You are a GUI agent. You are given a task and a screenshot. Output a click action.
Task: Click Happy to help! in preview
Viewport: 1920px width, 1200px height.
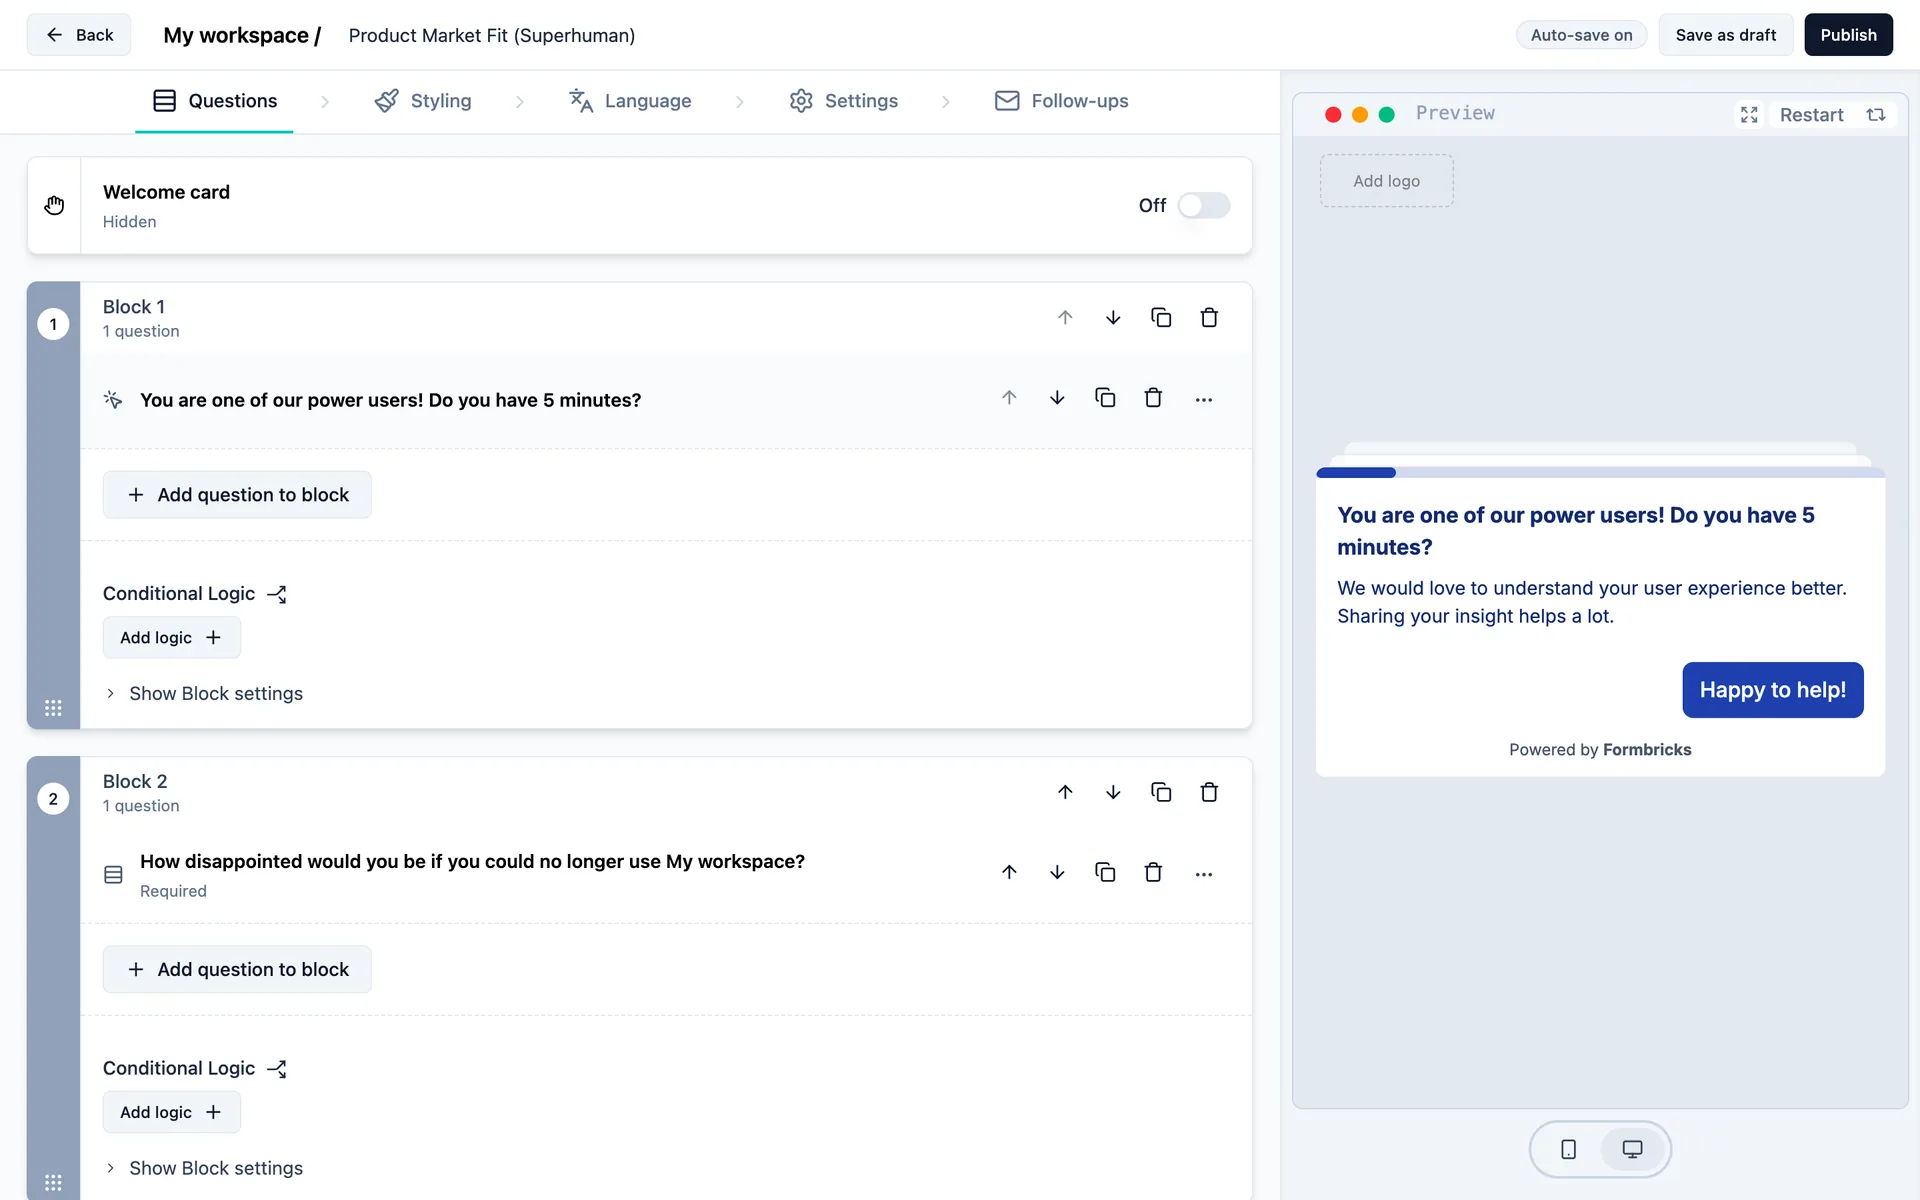[x=1773, y=690]
